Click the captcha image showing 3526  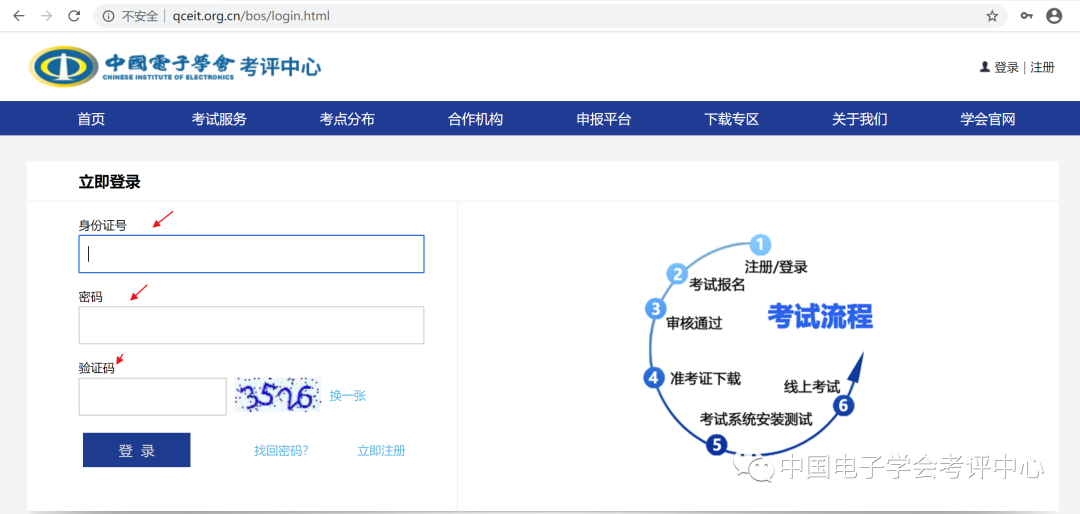tap(278, 395)
